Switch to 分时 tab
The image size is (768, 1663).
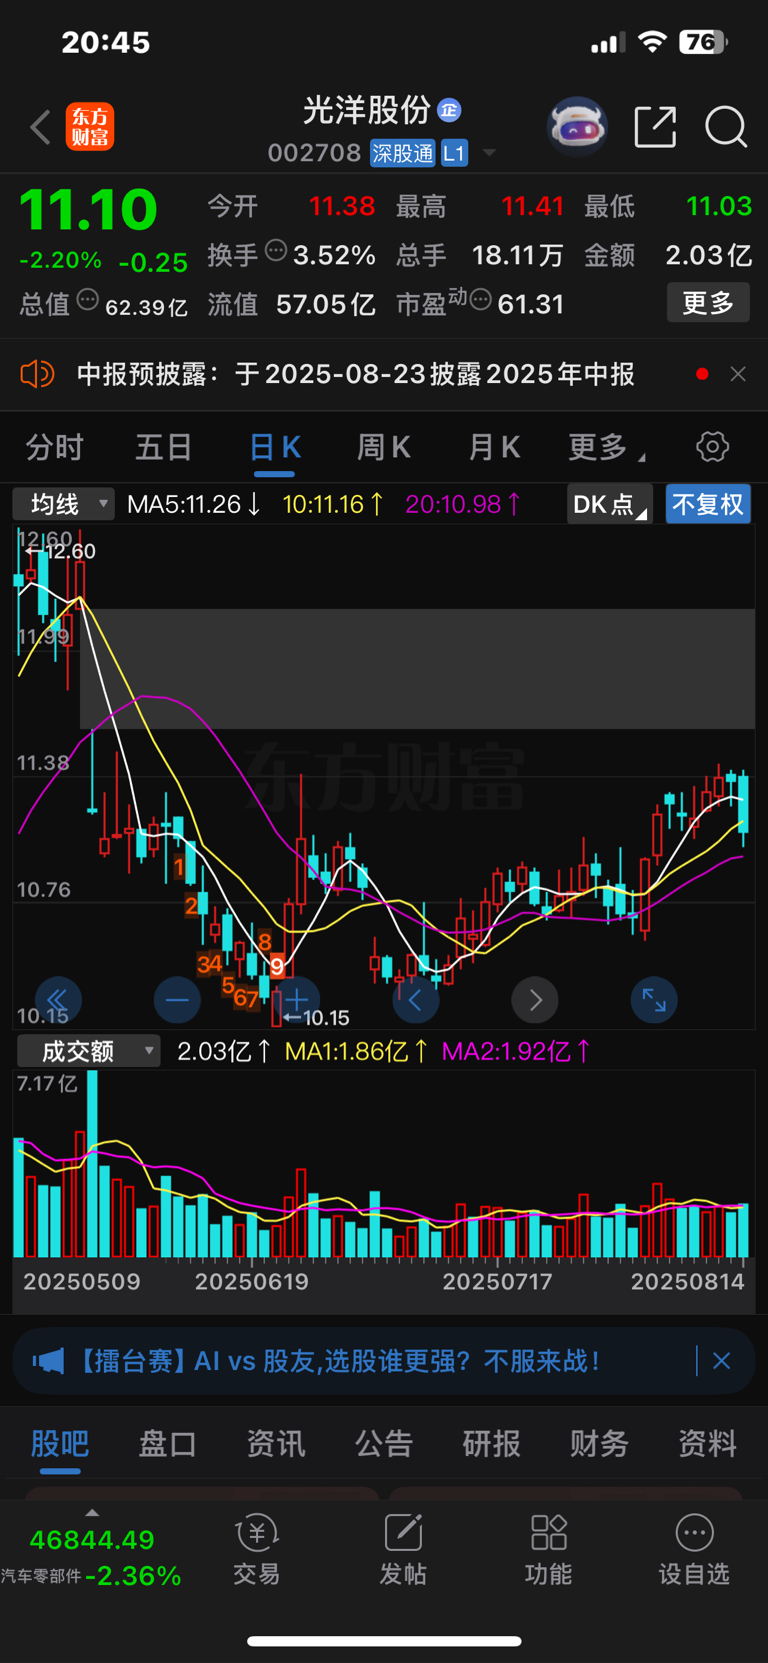[54, 447]
